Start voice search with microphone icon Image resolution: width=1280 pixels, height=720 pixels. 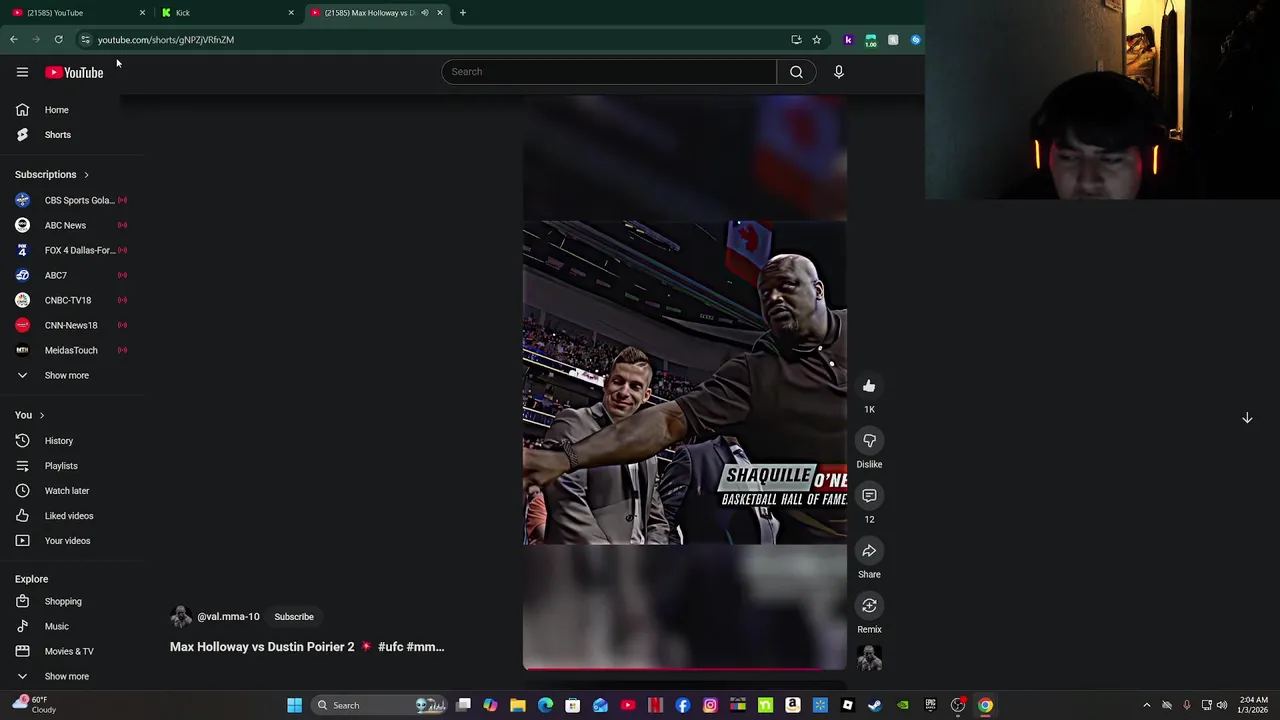[x=838, y=72]
